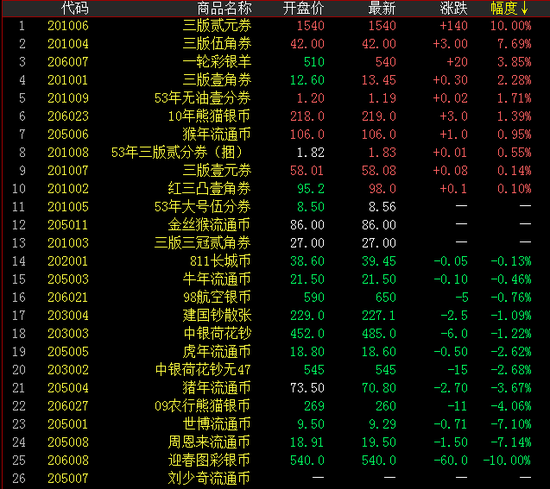Click code 201006

[x=68, y=26]
